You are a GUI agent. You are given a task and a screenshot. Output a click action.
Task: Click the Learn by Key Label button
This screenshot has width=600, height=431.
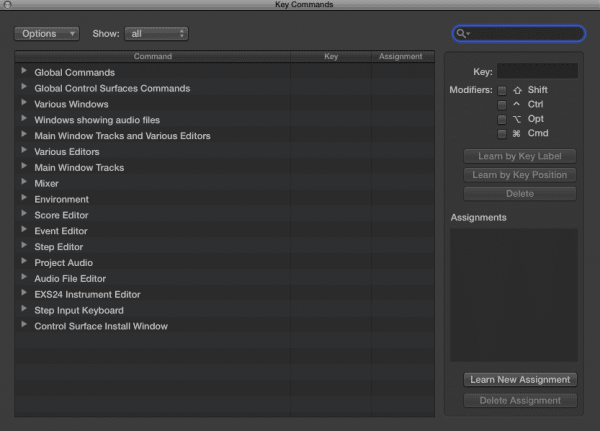click(x=520, y=156)
